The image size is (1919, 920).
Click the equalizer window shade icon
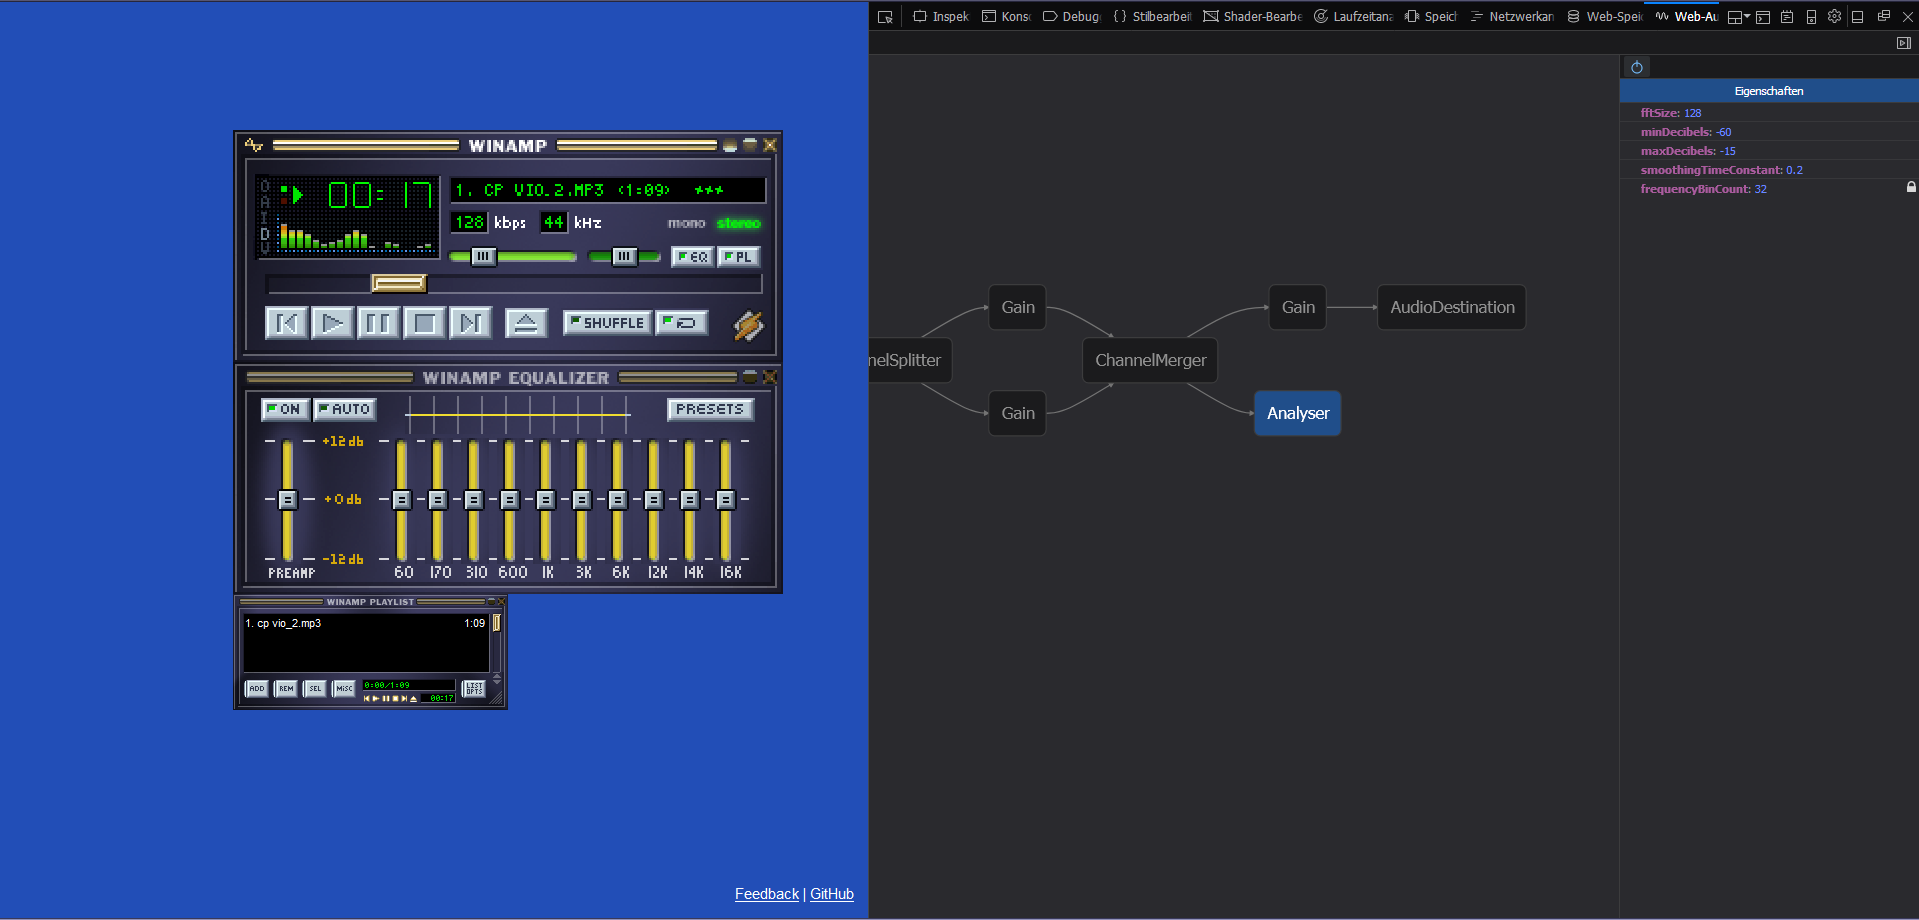coord(750,377)
